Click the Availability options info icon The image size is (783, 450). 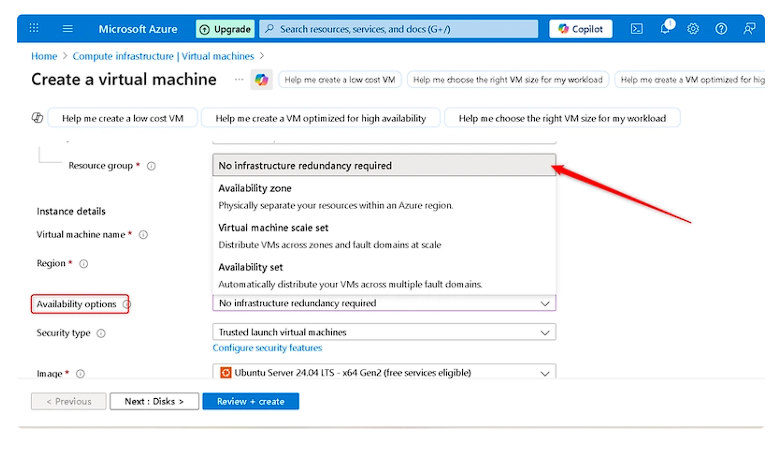127,304
